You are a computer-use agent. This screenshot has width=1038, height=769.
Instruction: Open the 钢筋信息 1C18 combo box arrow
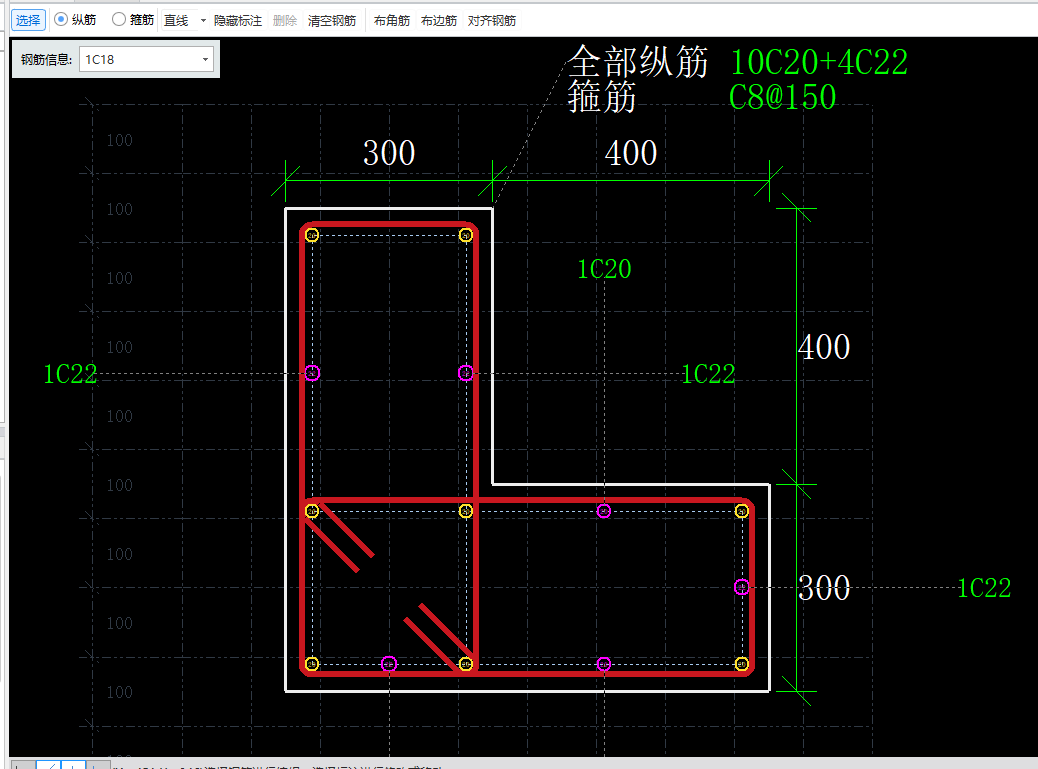[205, 60]
